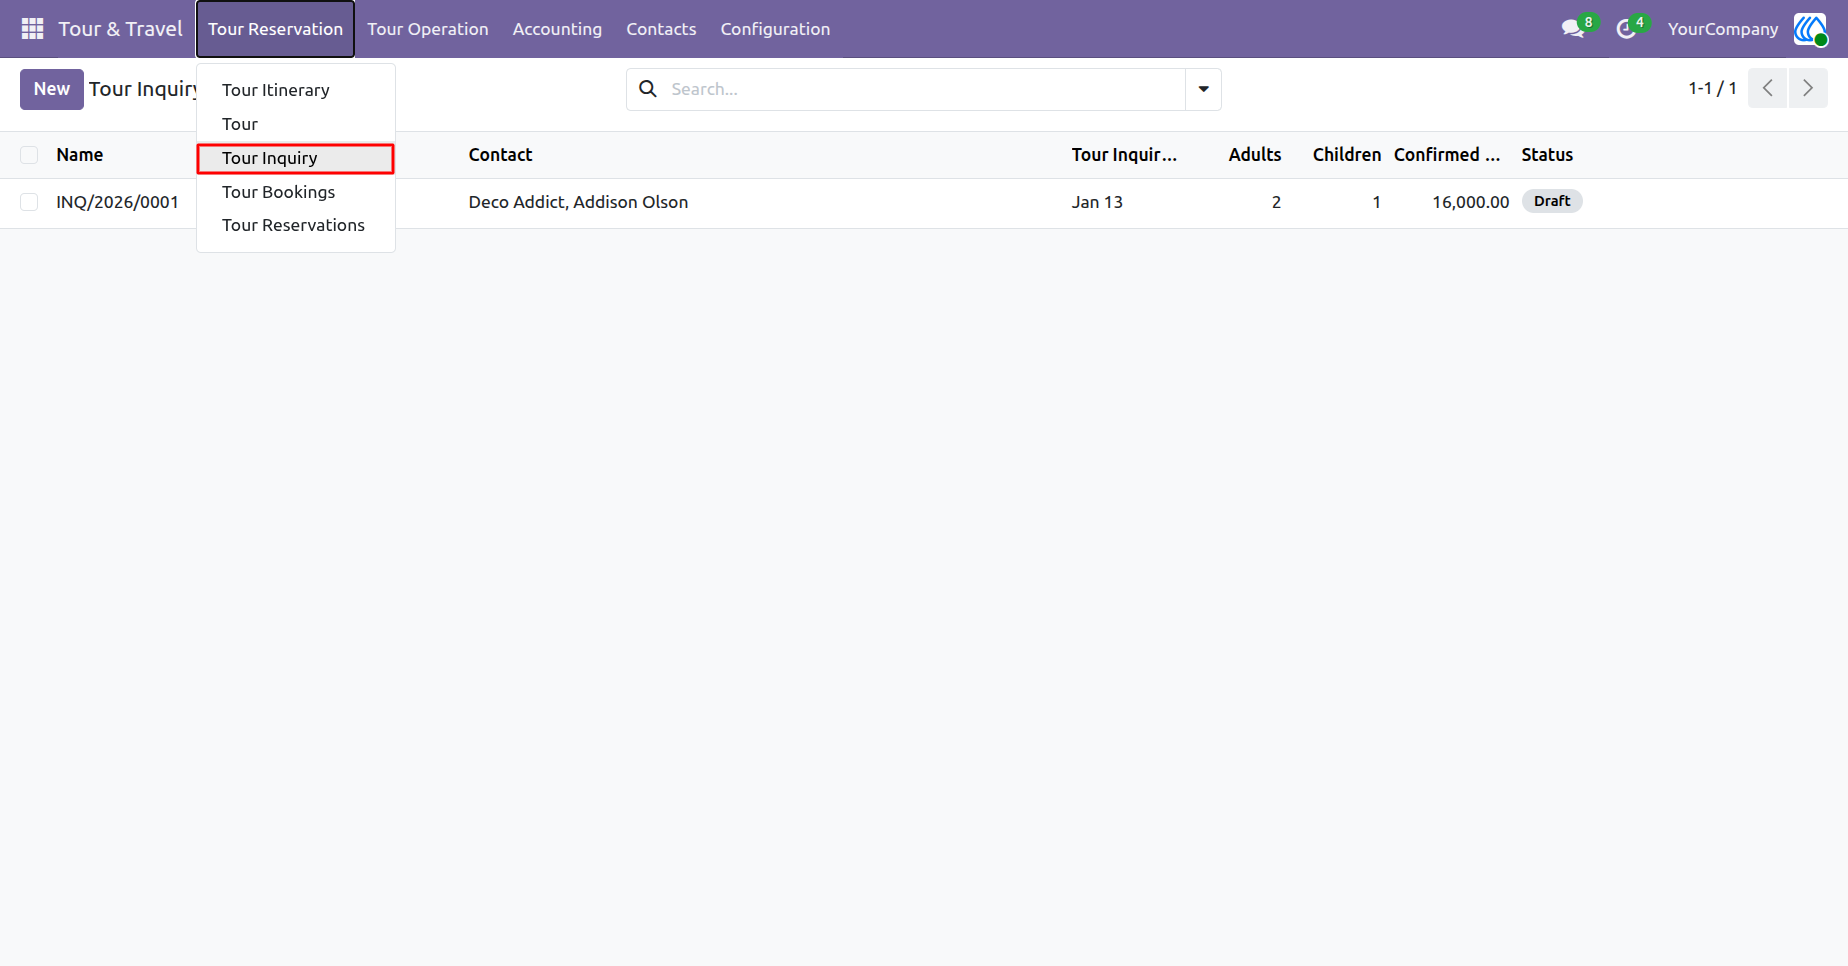Toggle the select-all checkbox in header
The width and height of the screenshot is (1848, 966).
[x=29, y=155]
